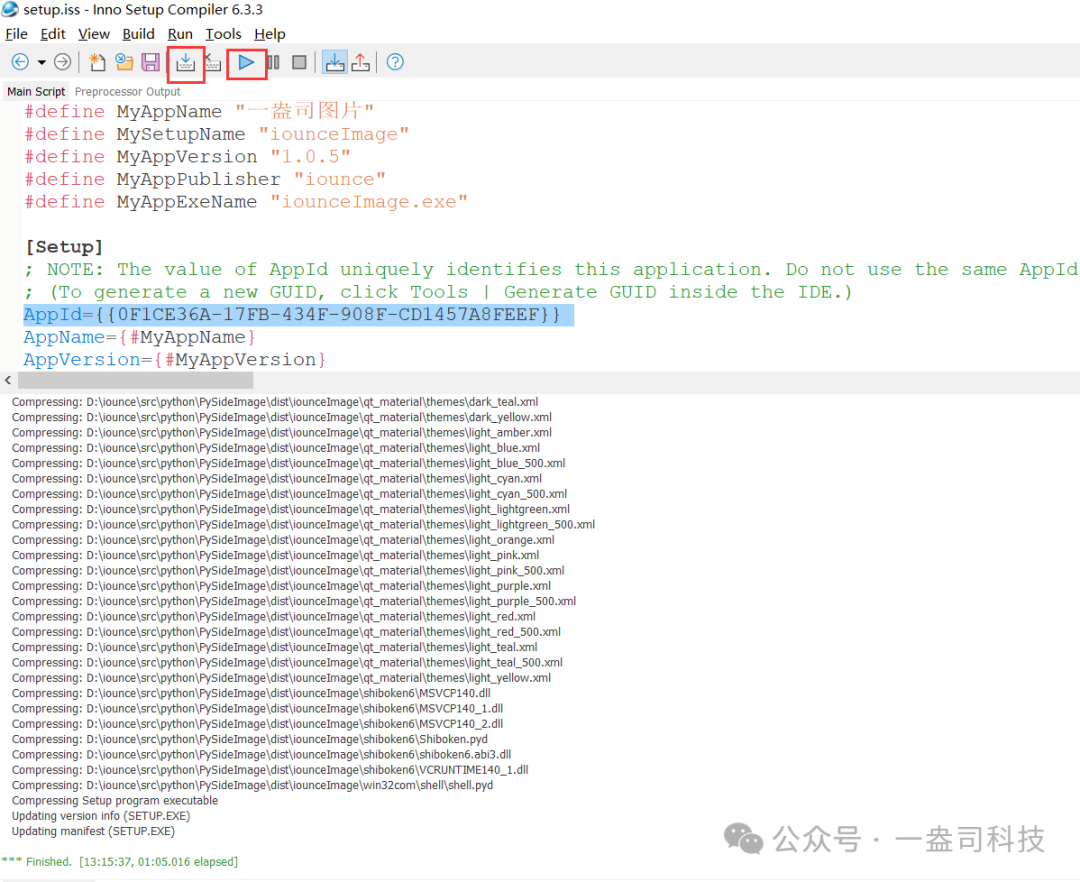Open the Build menu
The height and width of the screenshot is (882, 1080).
pyautogui.click(x=138, y=34)
